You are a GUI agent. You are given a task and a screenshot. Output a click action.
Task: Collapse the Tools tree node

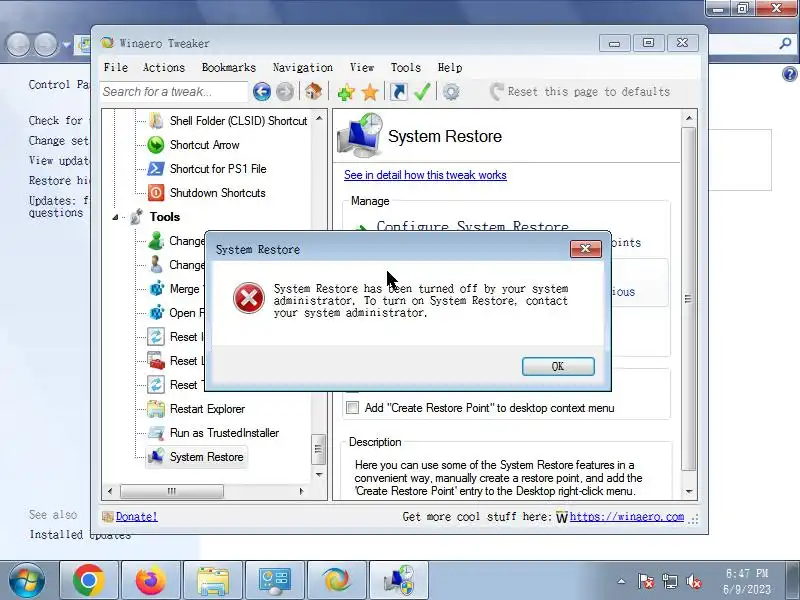pyautogui.click(x=115, y=217)
